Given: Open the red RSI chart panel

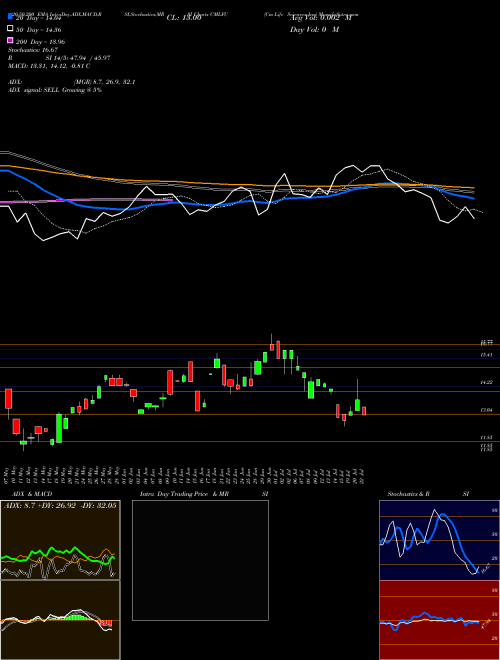Looking at the screenshot, I should [439, 620].
